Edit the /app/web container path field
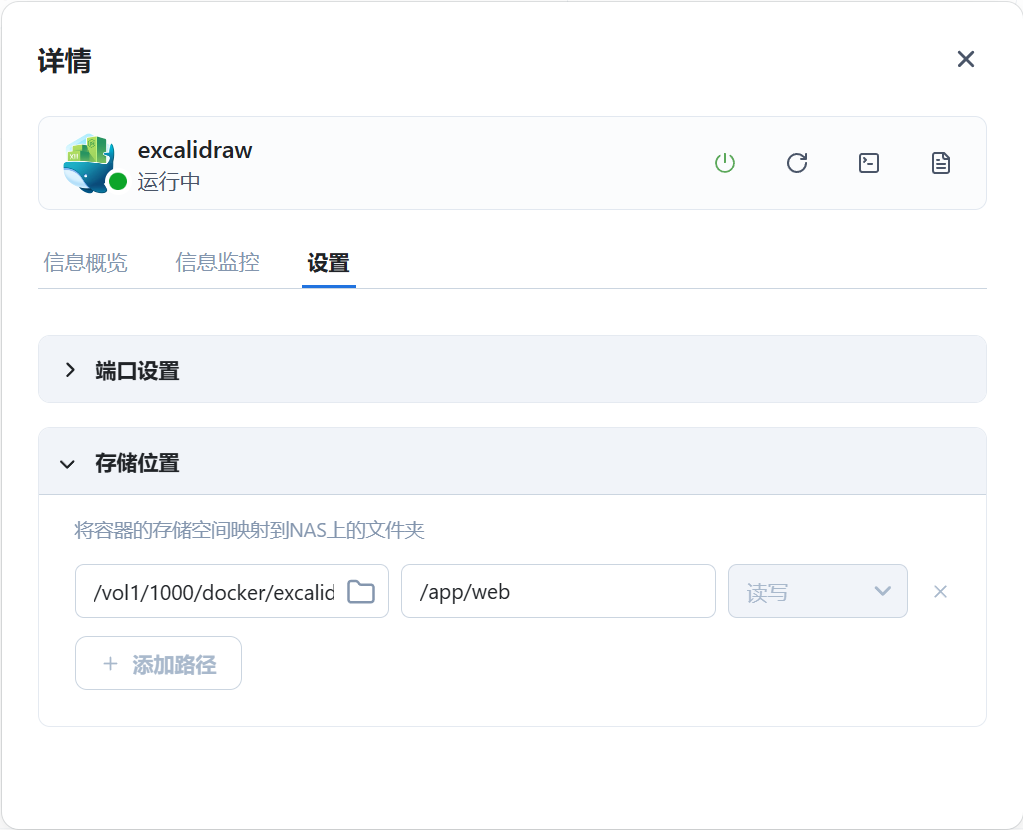Image resolution: width=1023 pixels, height=830 pixels. click(558, 591)
